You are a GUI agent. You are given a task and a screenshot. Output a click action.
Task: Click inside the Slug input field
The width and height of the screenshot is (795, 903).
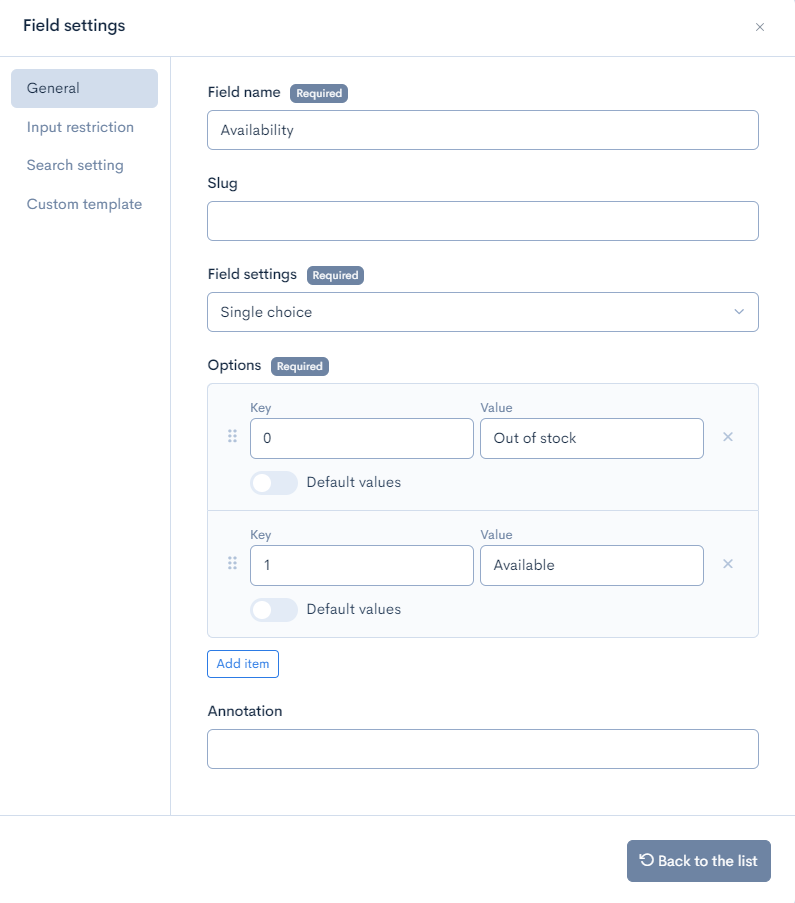coord(483,220)
